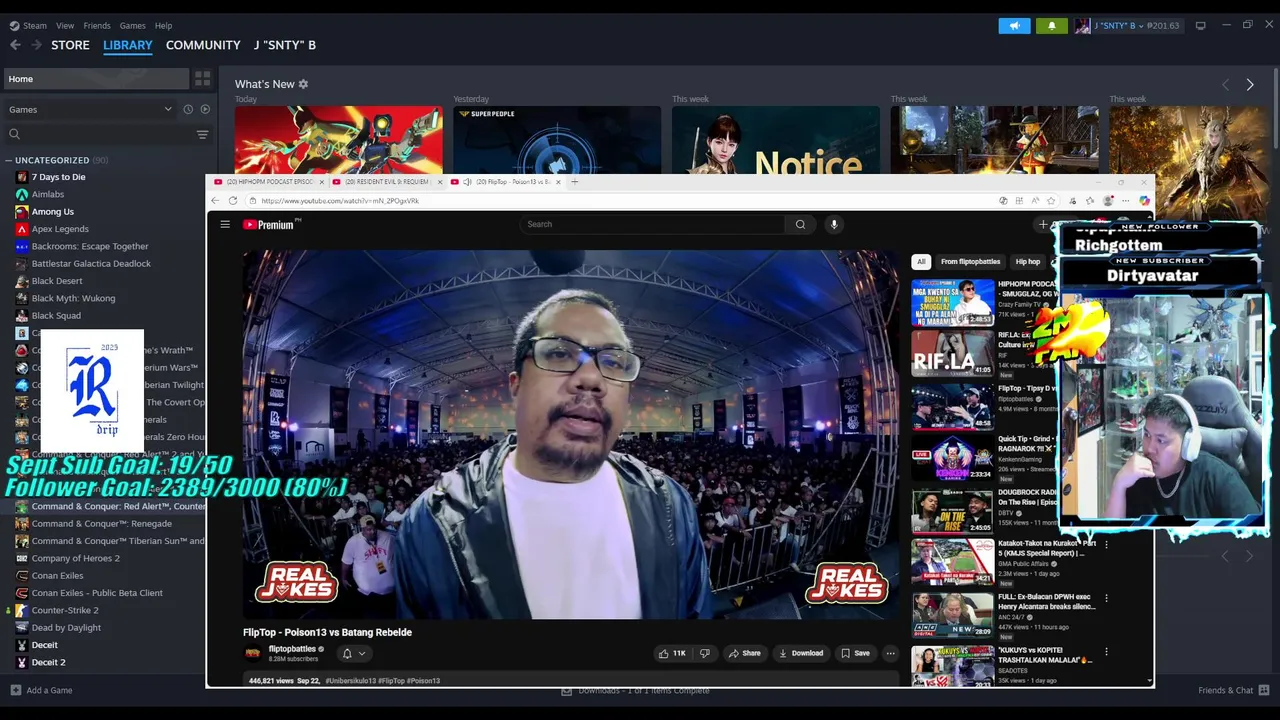Focus the YouTube search field
Image resolution: width=1280 pixels, height=720 pixels.
tap(652, 224)
